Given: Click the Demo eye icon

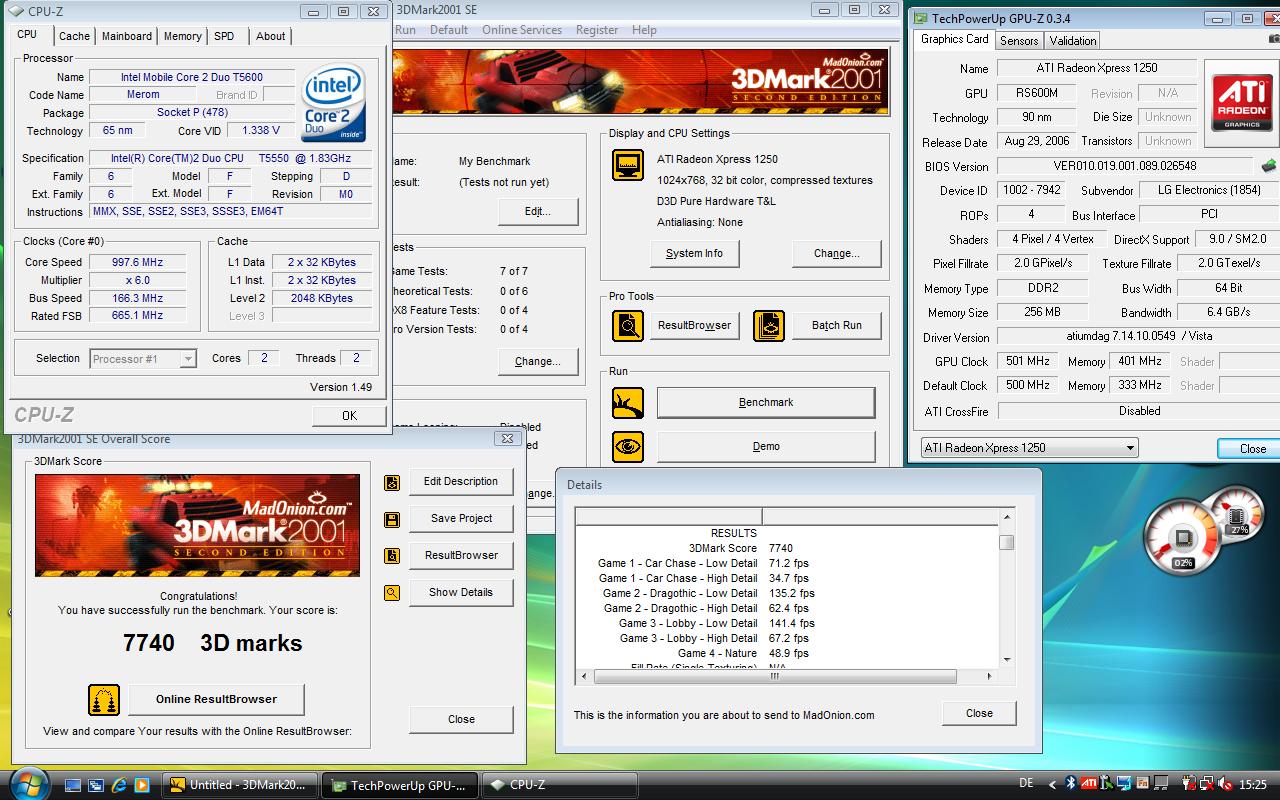Looking at the screenshot, I should pyautogui.click(x=628, y=446).
